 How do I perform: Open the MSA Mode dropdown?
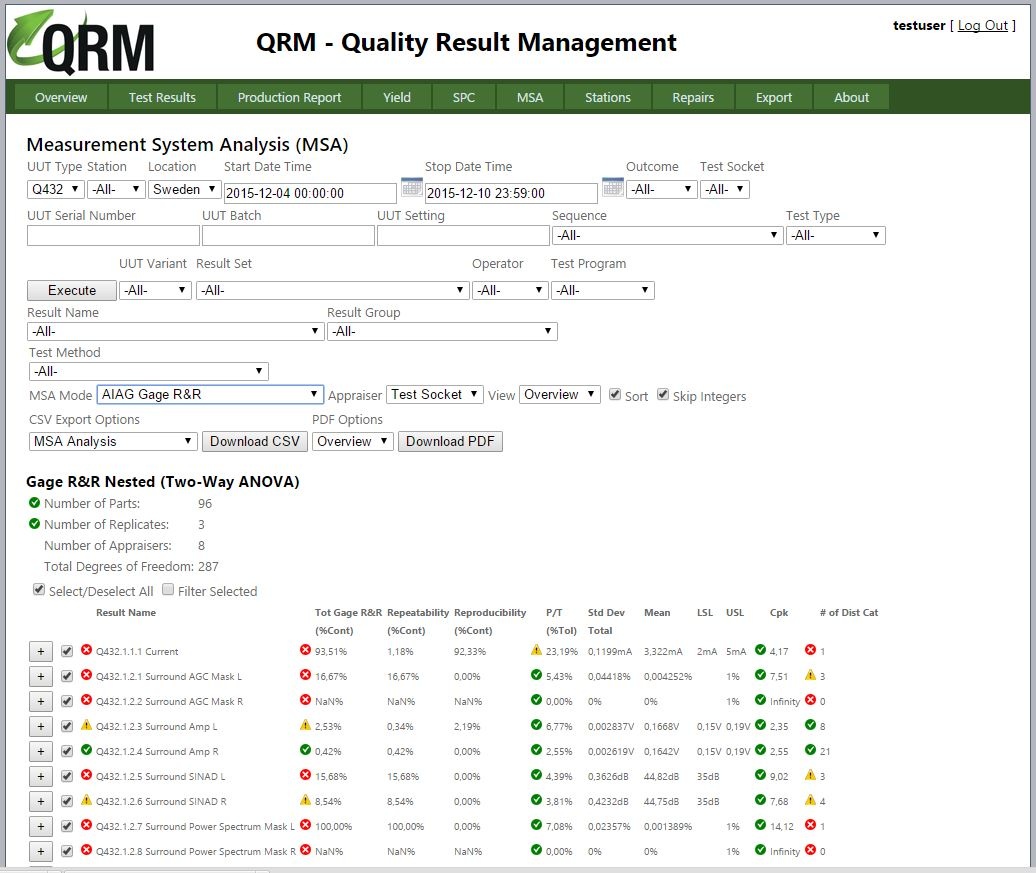(x=210, y=395)
